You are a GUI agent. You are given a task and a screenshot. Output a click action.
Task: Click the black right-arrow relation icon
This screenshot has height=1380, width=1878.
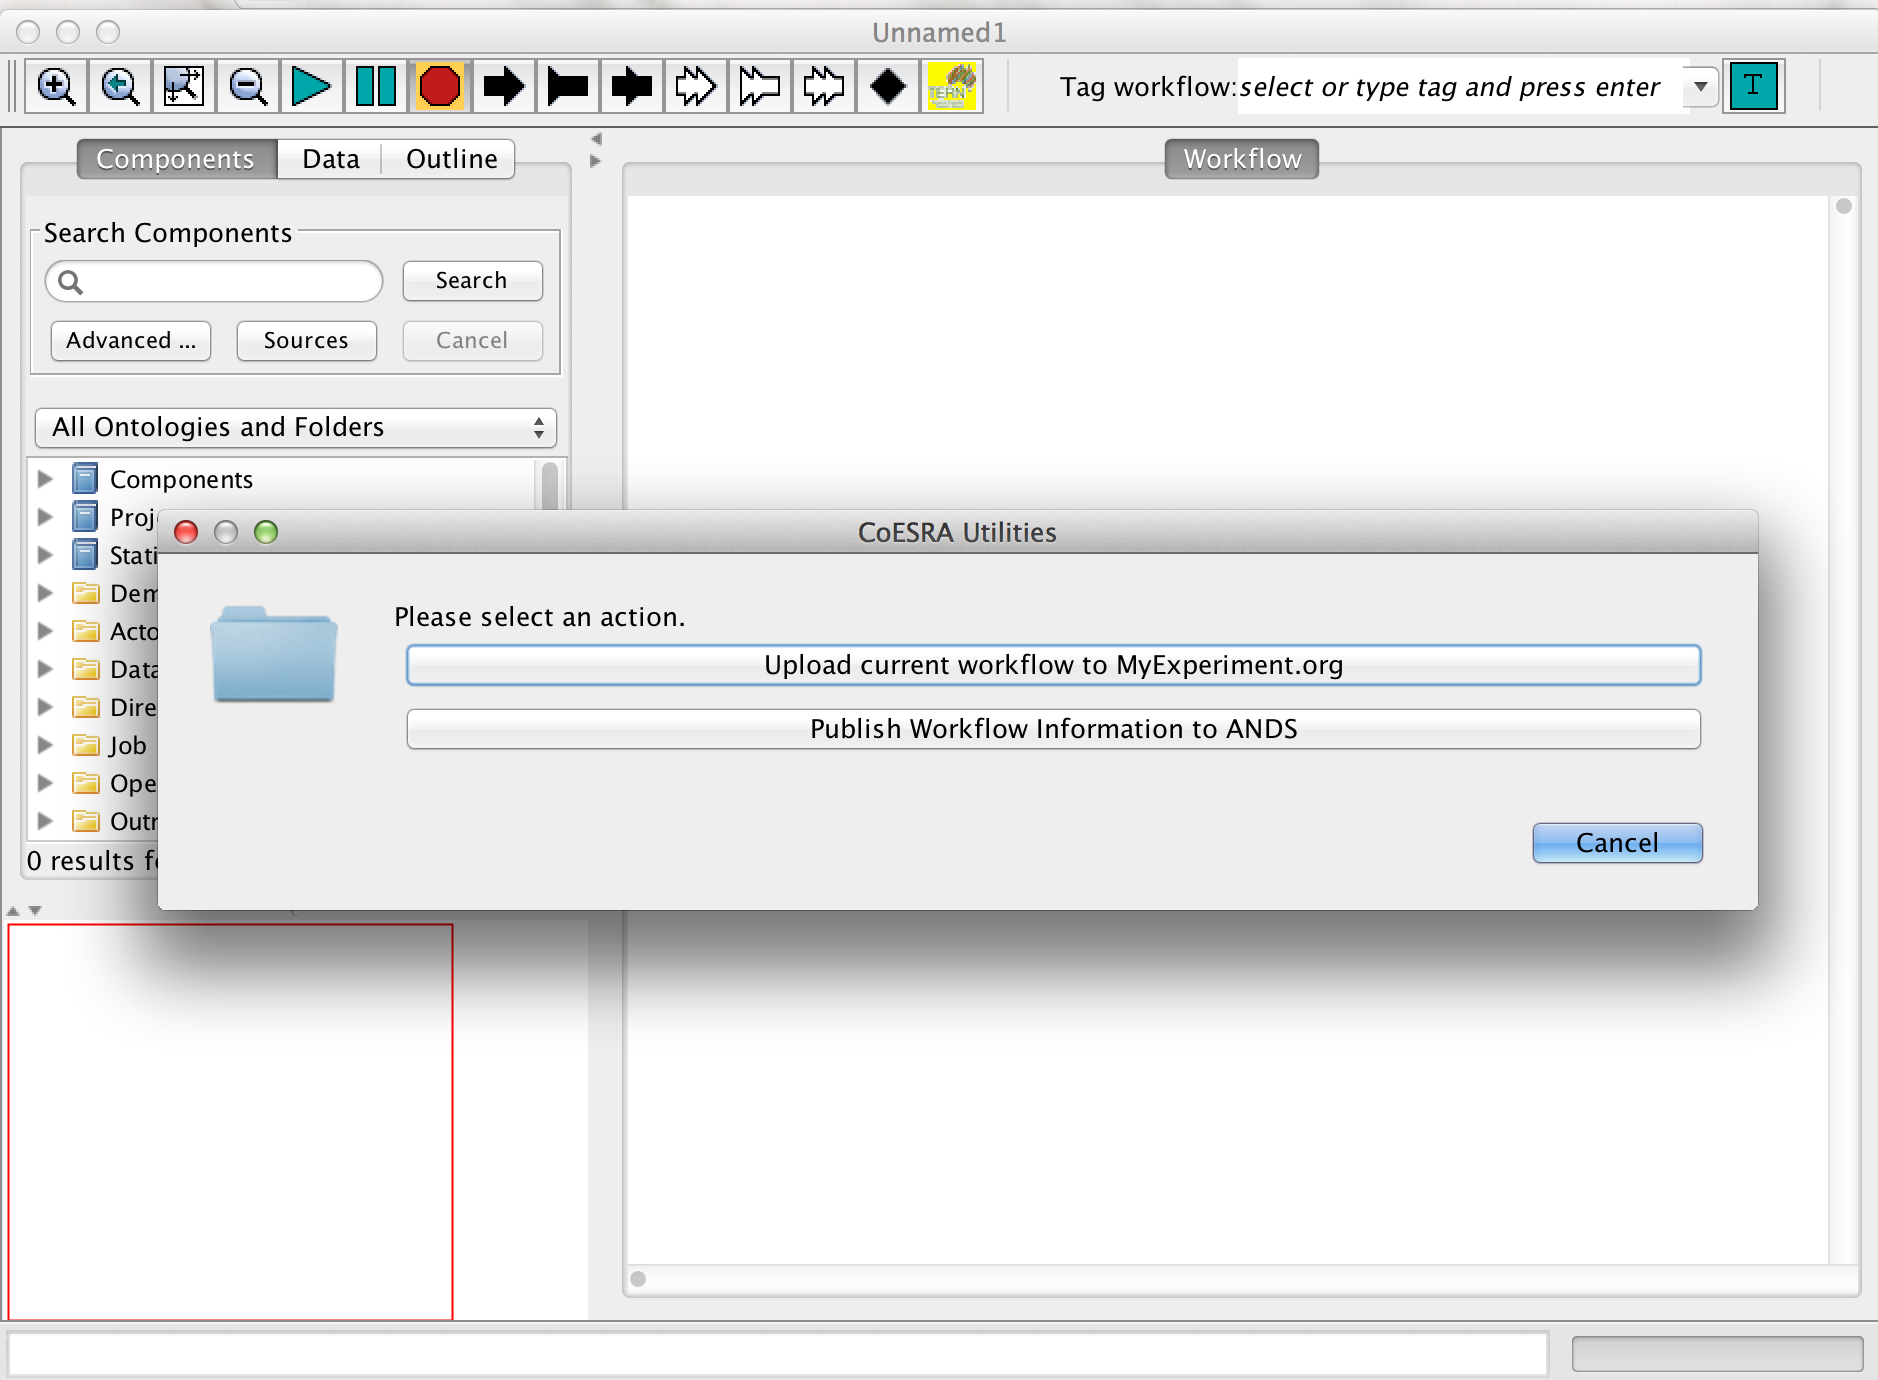pos(503,86)
